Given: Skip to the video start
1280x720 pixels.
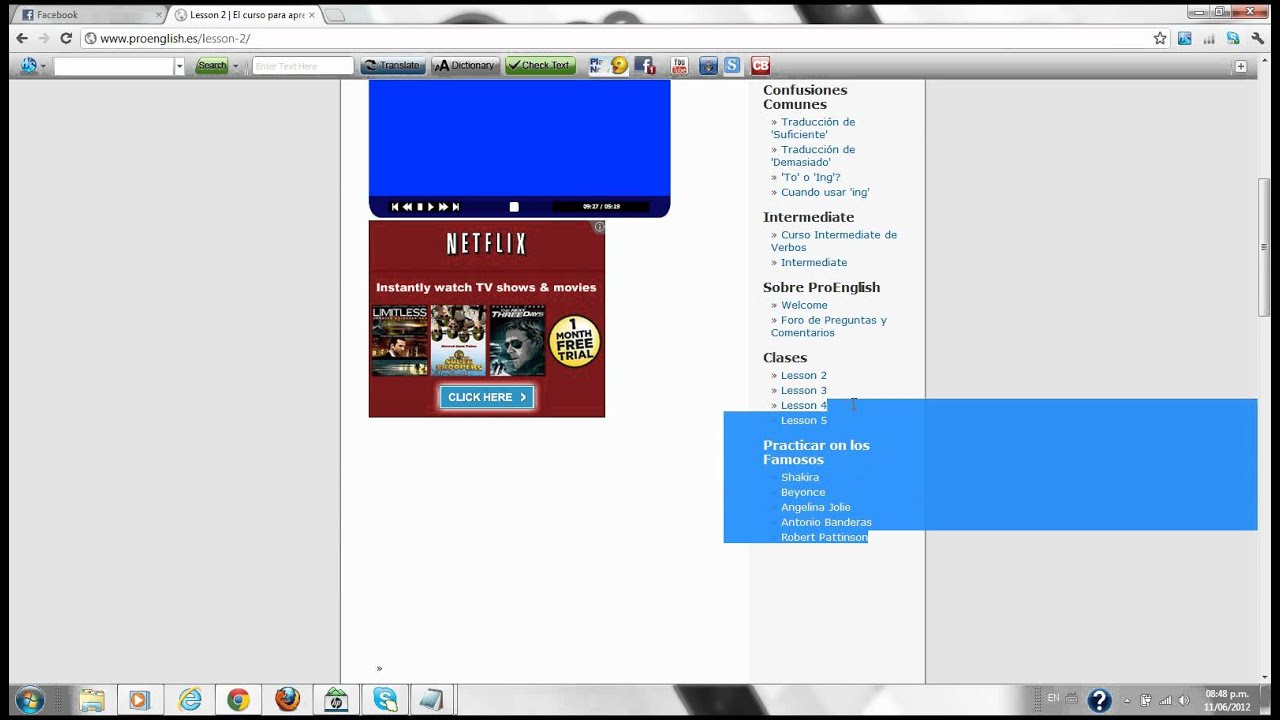Looking at the screenshot, I should click(395, 207).
